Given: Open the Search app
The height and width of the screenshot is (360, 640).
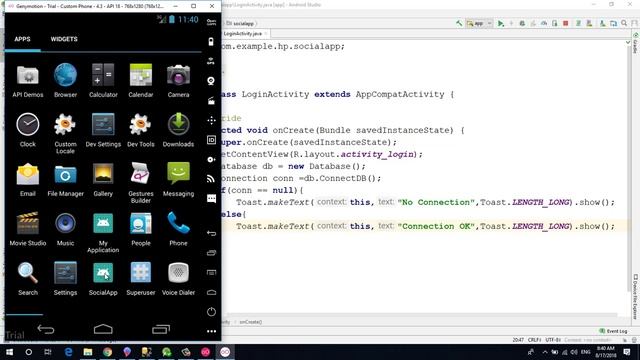Looking at the screenshot, I should tap(28, 278).
